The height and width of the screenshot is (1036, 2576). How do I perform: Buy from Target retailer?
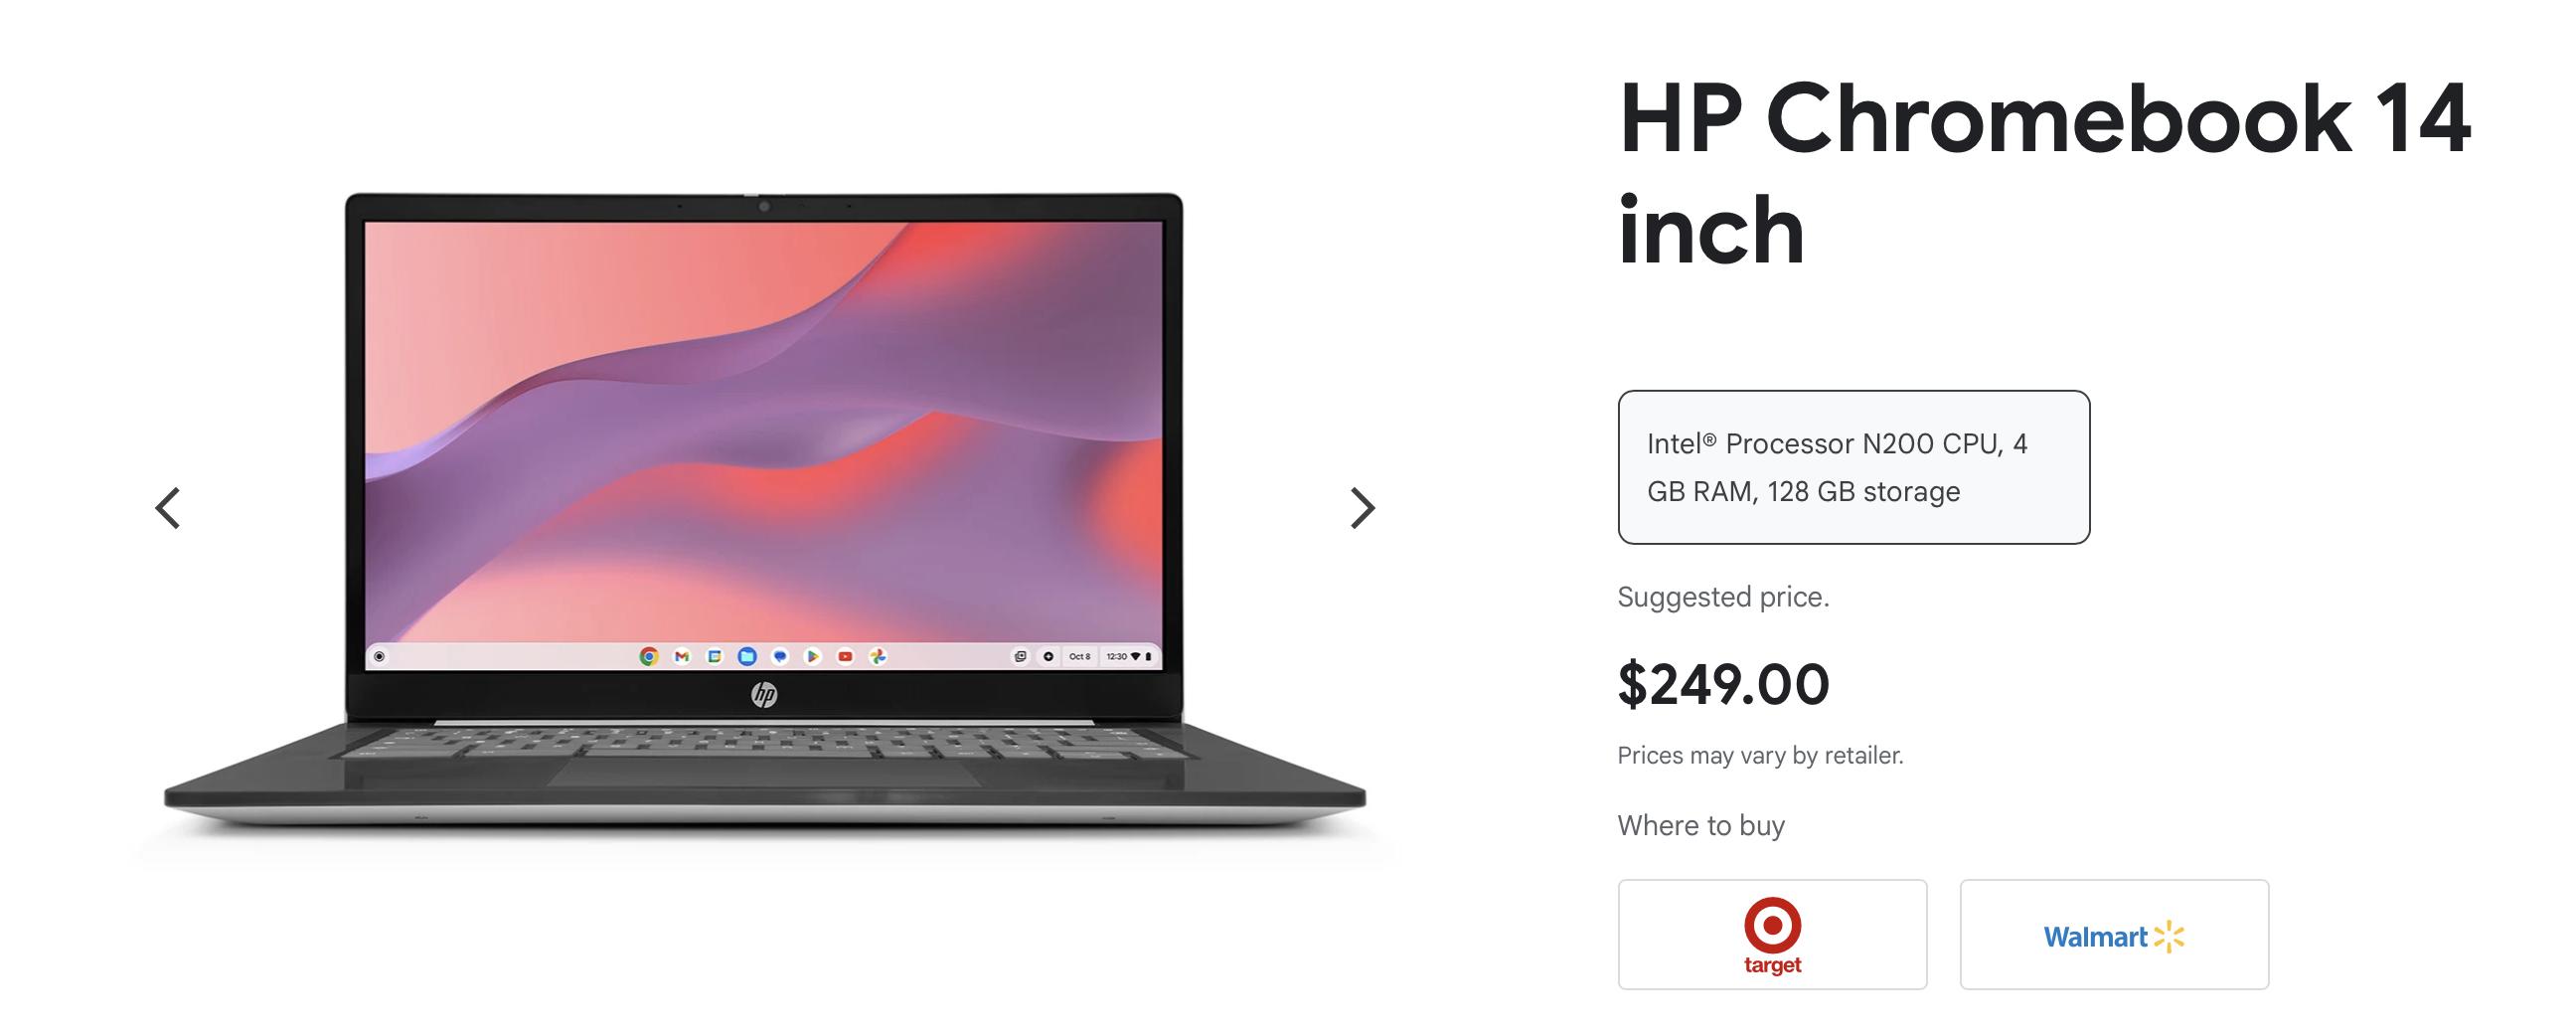1772,934
